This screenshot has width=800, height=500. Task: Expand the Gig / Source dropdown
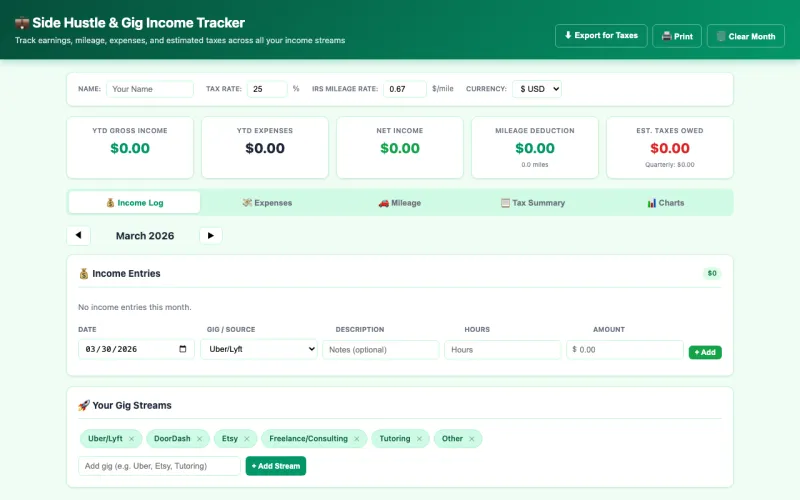coord(259,350)
